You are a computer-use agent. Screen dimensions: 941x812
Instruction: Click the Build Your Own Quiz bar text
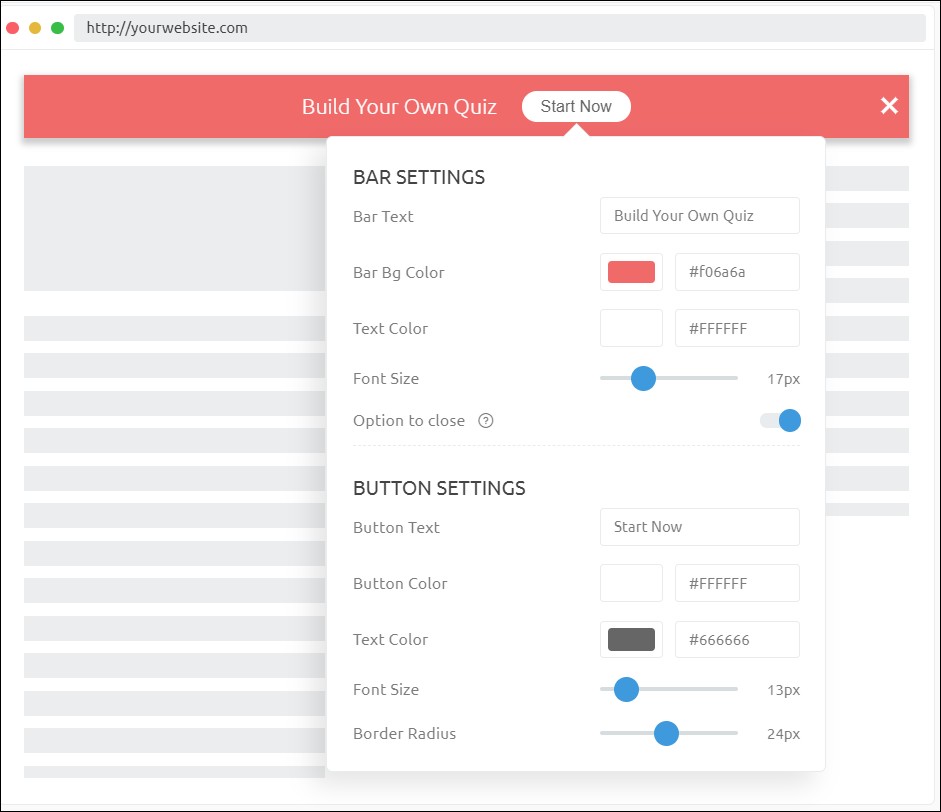click(399, 107)
